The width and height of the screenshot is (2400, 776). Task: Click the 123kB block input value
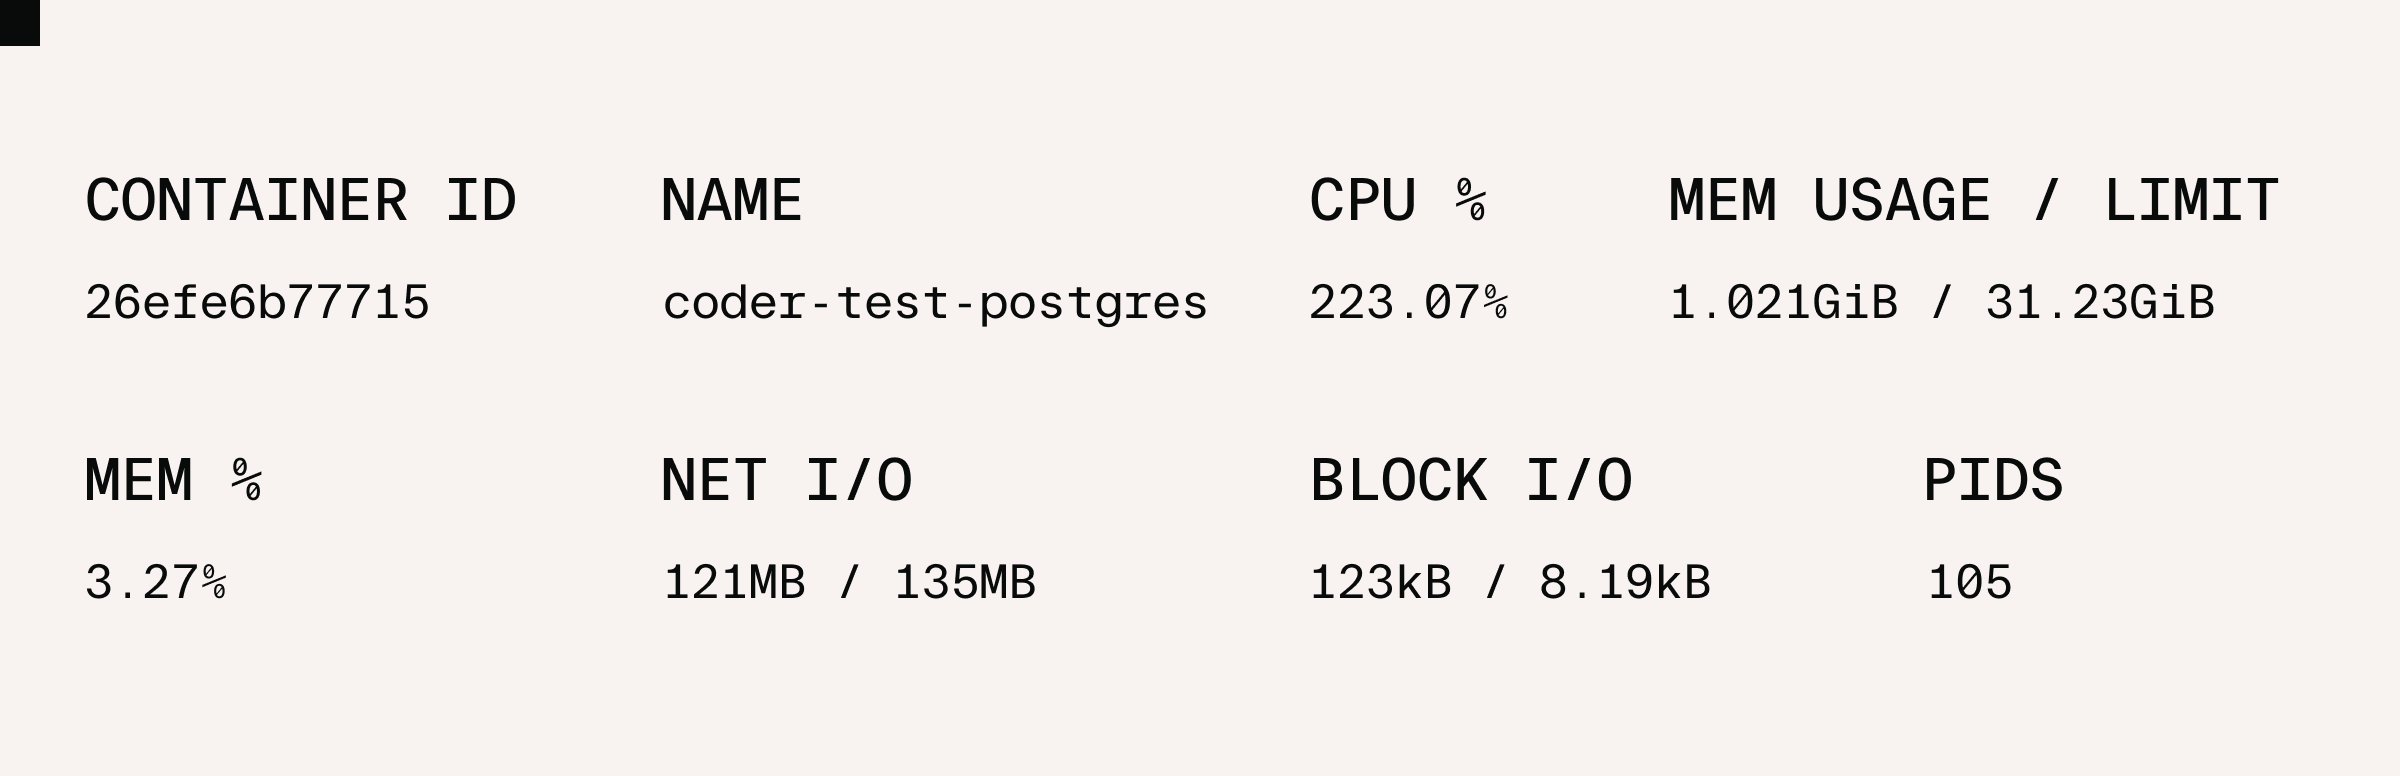click(x=1380, y=582)
